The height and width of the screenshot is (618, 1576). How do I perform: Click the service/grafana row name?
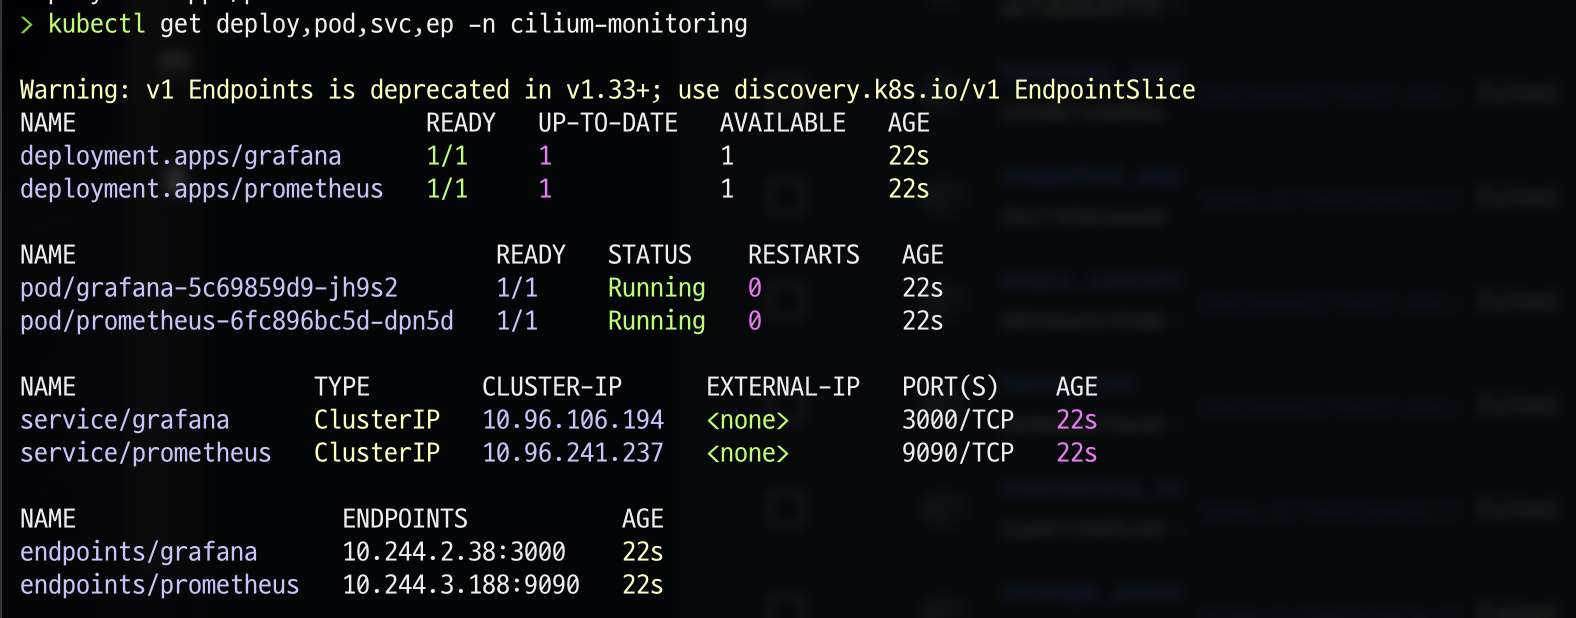tap(125, 420)
